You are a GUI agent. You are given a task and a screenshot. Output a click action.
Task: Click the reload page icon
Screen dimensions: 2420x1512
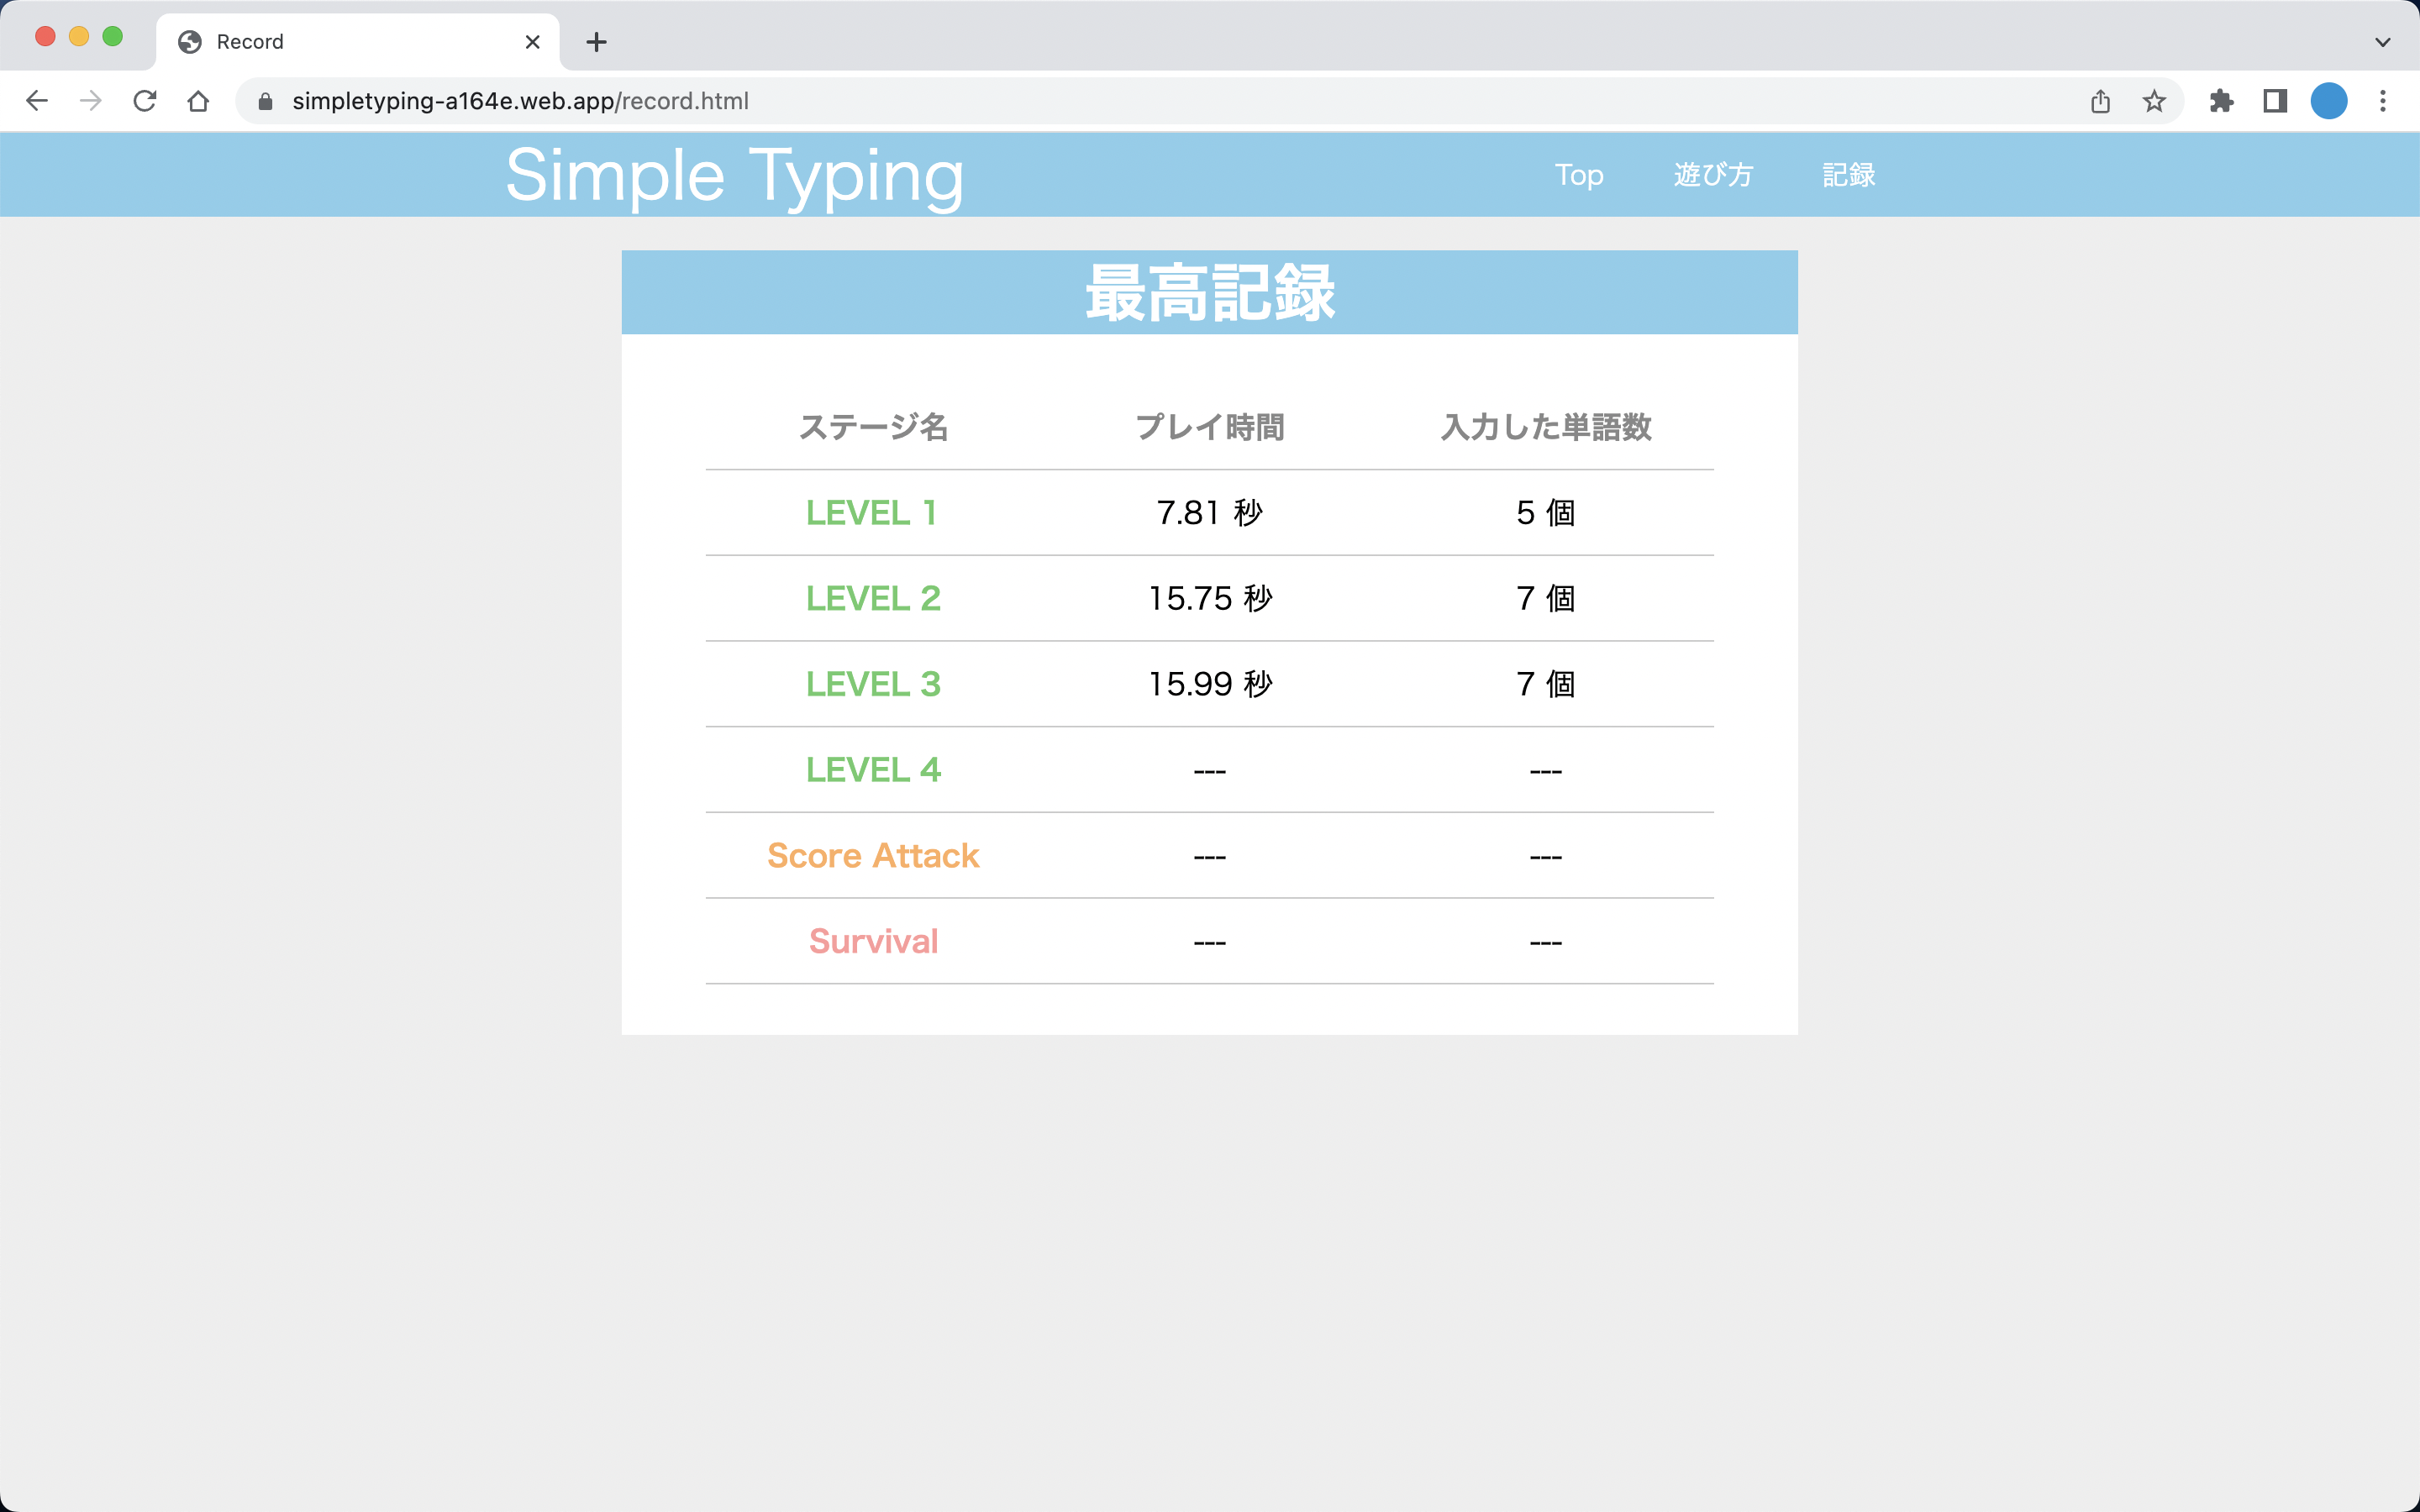(x=145, y=100)
